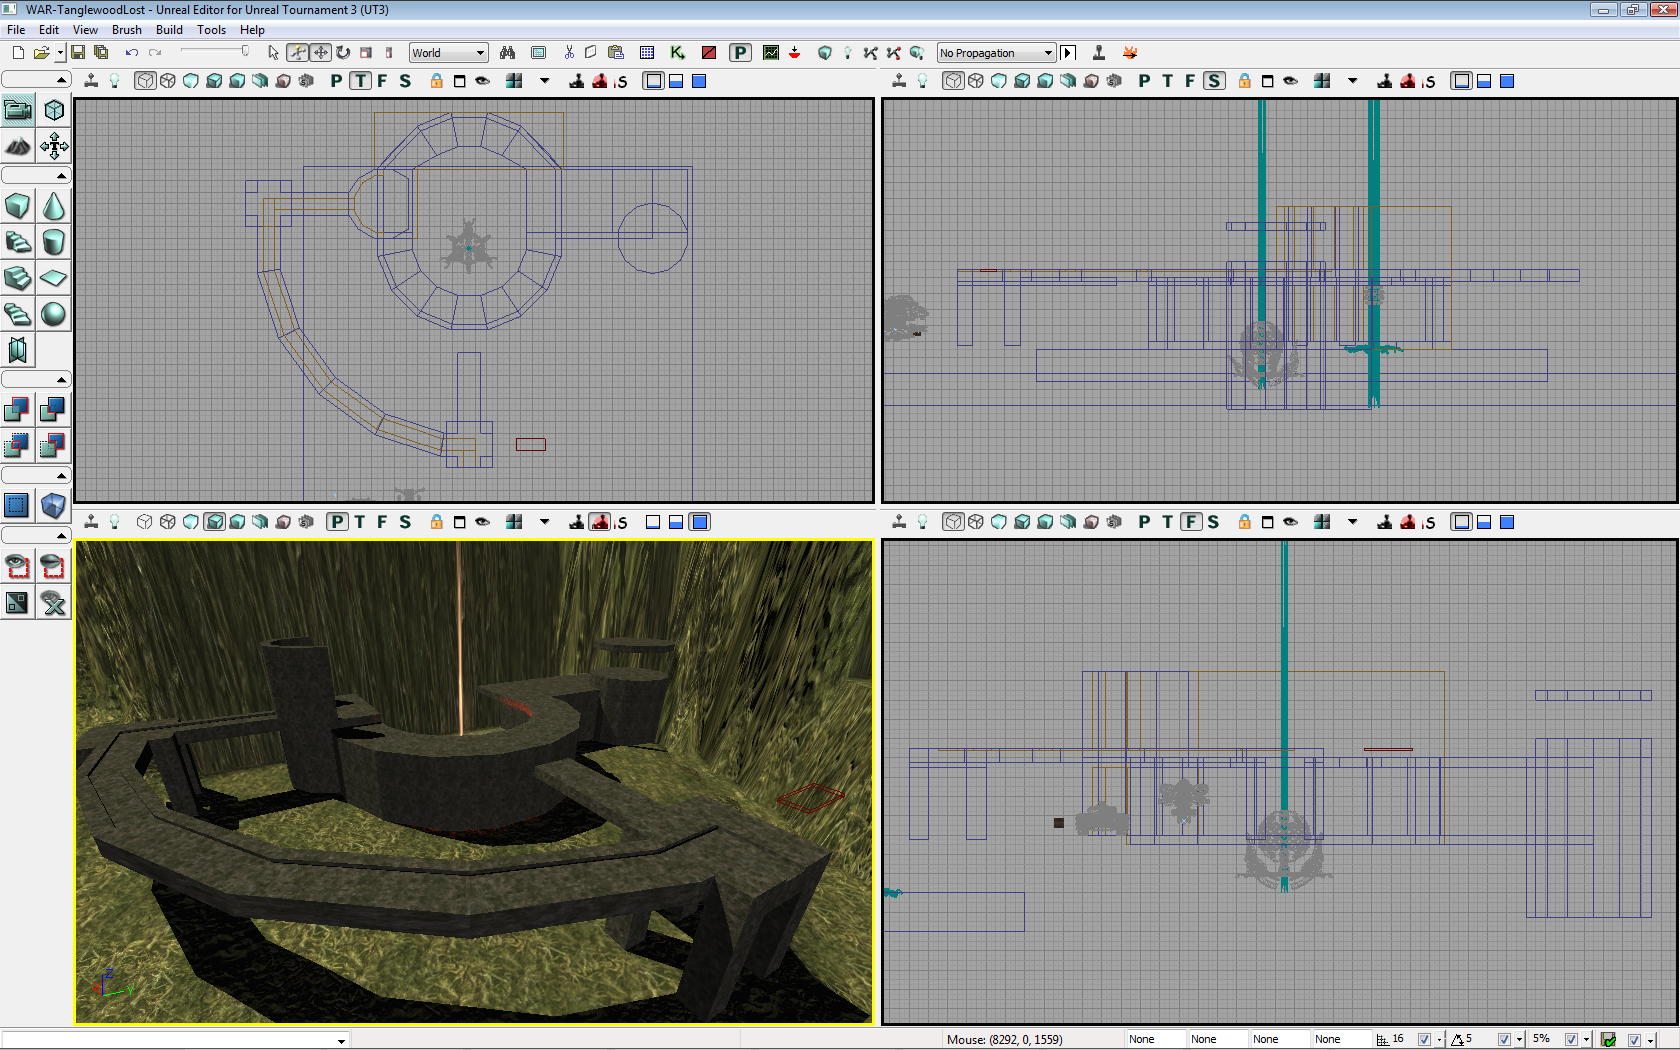The height and width of the screenshot is (1050, 1680).
Task: Click the Build All icon
Action: tap(917, 53)
